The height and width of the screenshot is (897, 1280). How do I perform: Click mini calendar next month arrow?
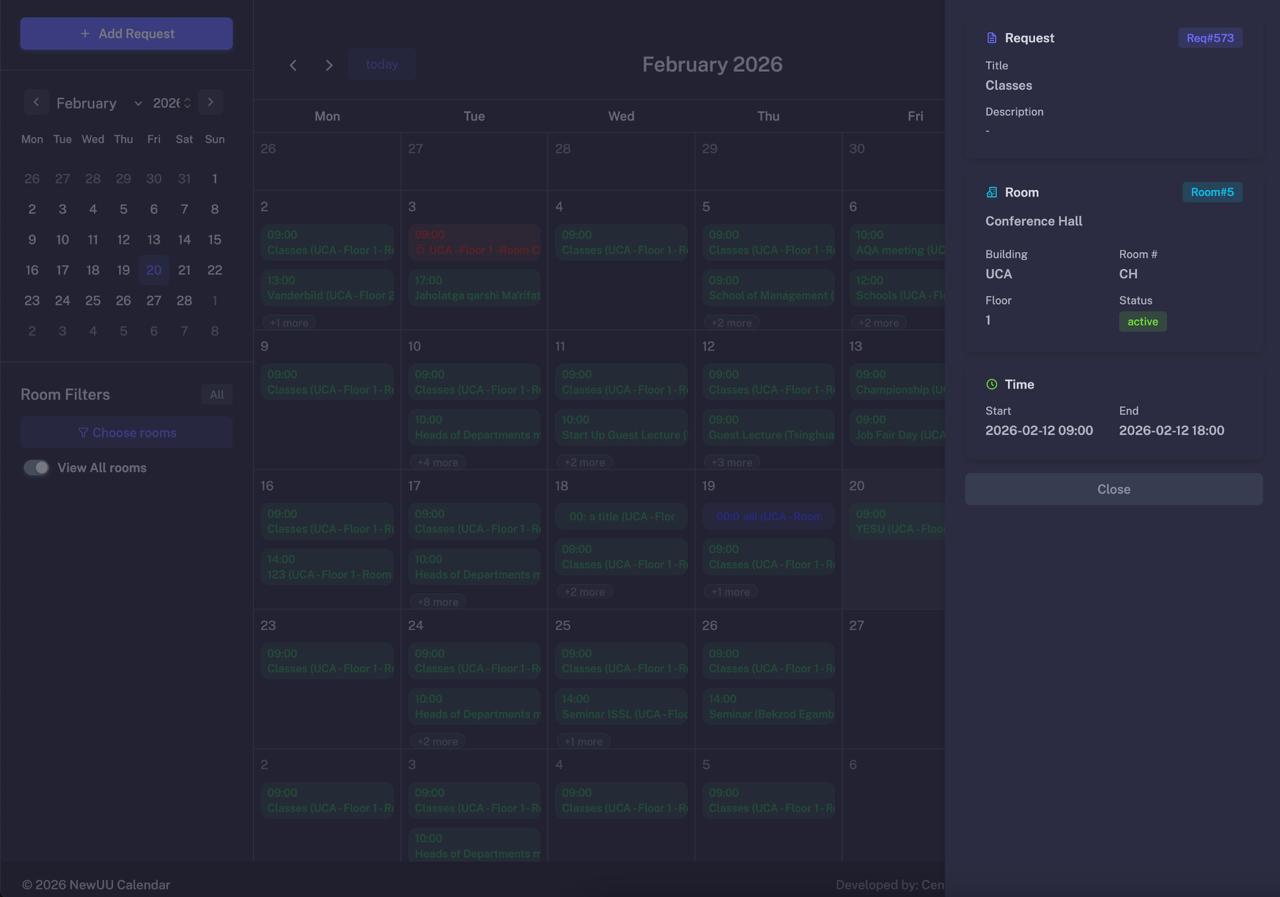click(210, 102)
